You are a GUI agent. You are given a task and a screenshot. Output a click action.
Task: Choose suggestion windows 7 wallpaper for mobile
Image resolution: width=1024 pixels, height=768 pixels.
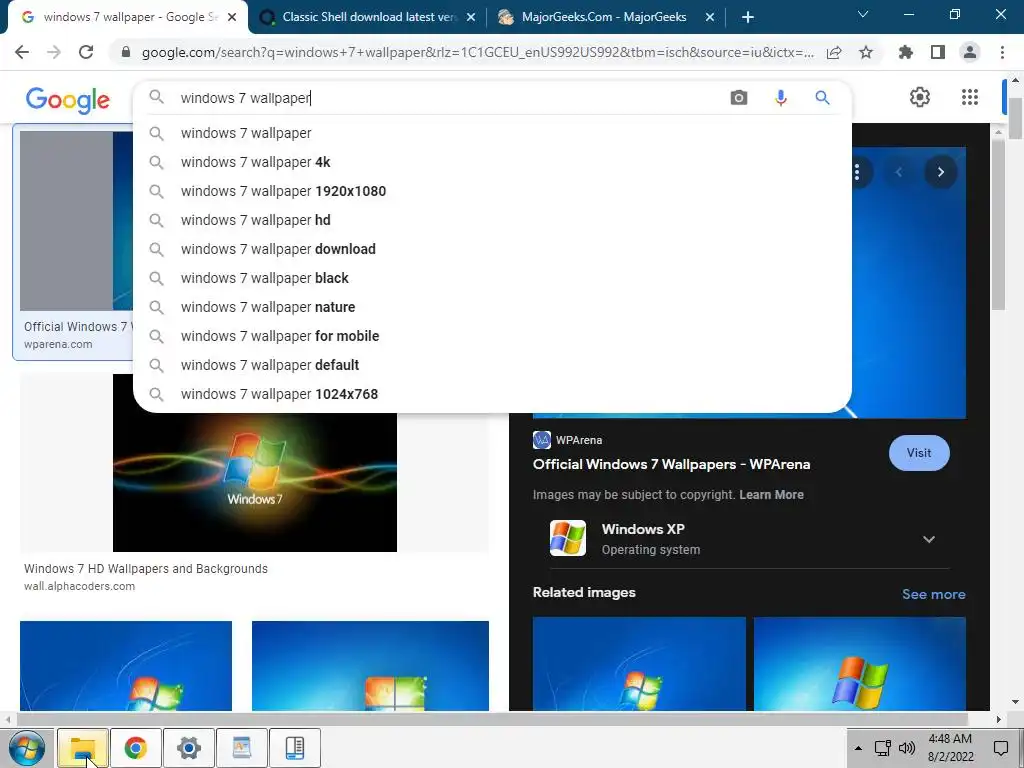pyautogui.click(x=492, y=336)
